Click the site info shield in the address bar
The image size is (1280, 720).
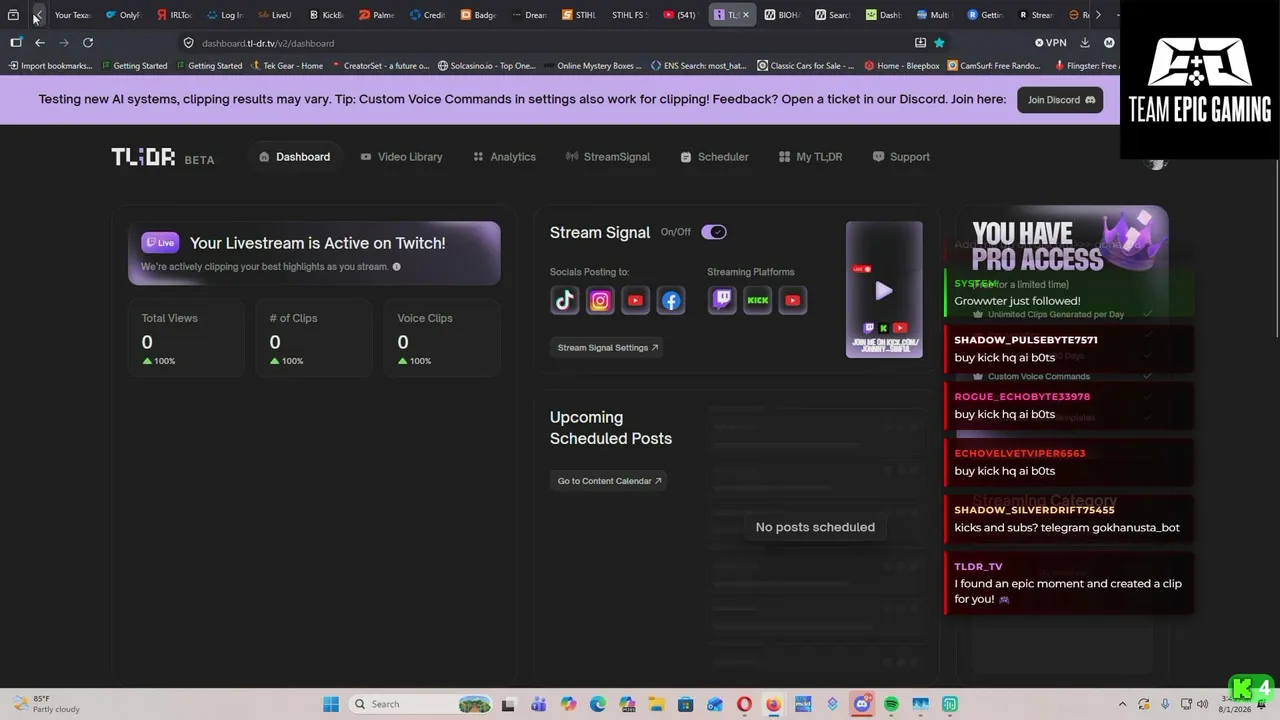coord(188,43)
